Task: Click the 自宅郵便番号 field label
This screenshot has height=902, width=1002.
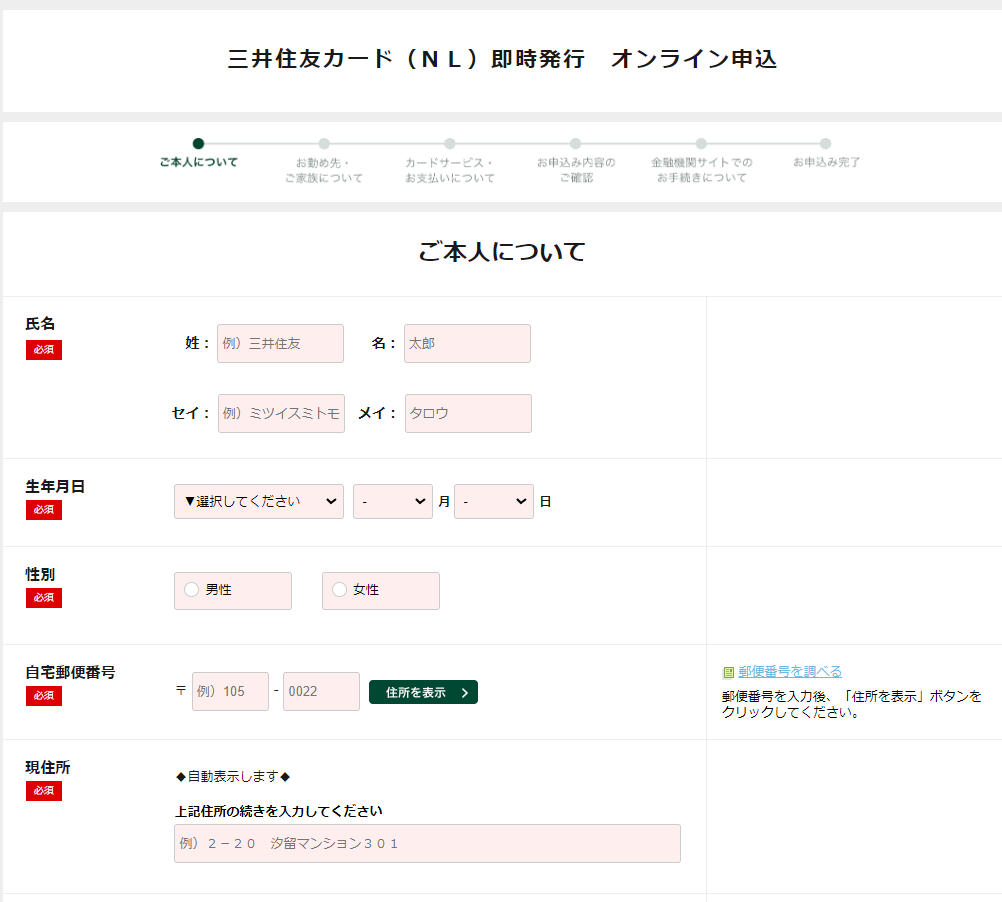Action: point(70,672)
